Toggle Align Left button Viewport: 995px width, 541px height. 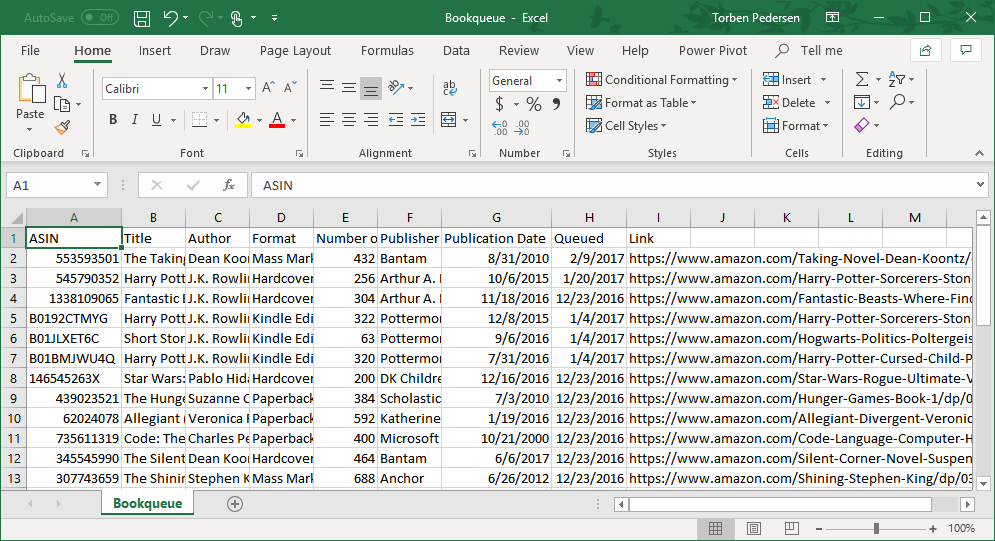click(327, 119)
